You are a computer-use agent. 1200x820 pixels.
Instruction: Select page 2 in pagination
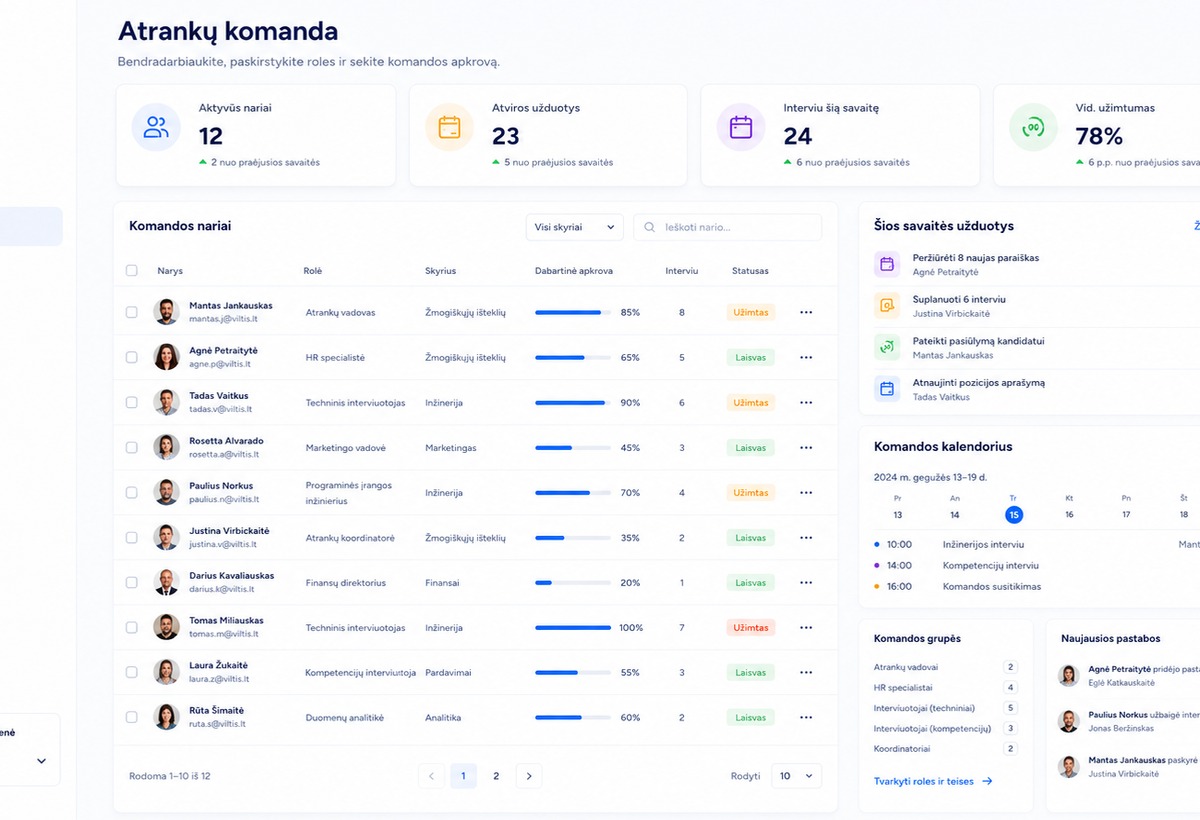pyautogui.click(x=496, y=776)
